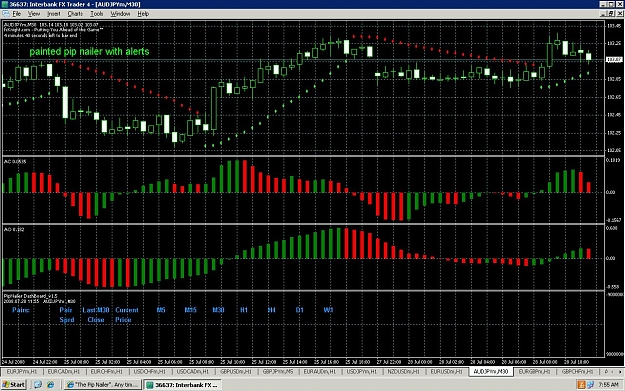
Task: Switch to the EURUSDm,H1 chart tab
Action: coord(446,371)
